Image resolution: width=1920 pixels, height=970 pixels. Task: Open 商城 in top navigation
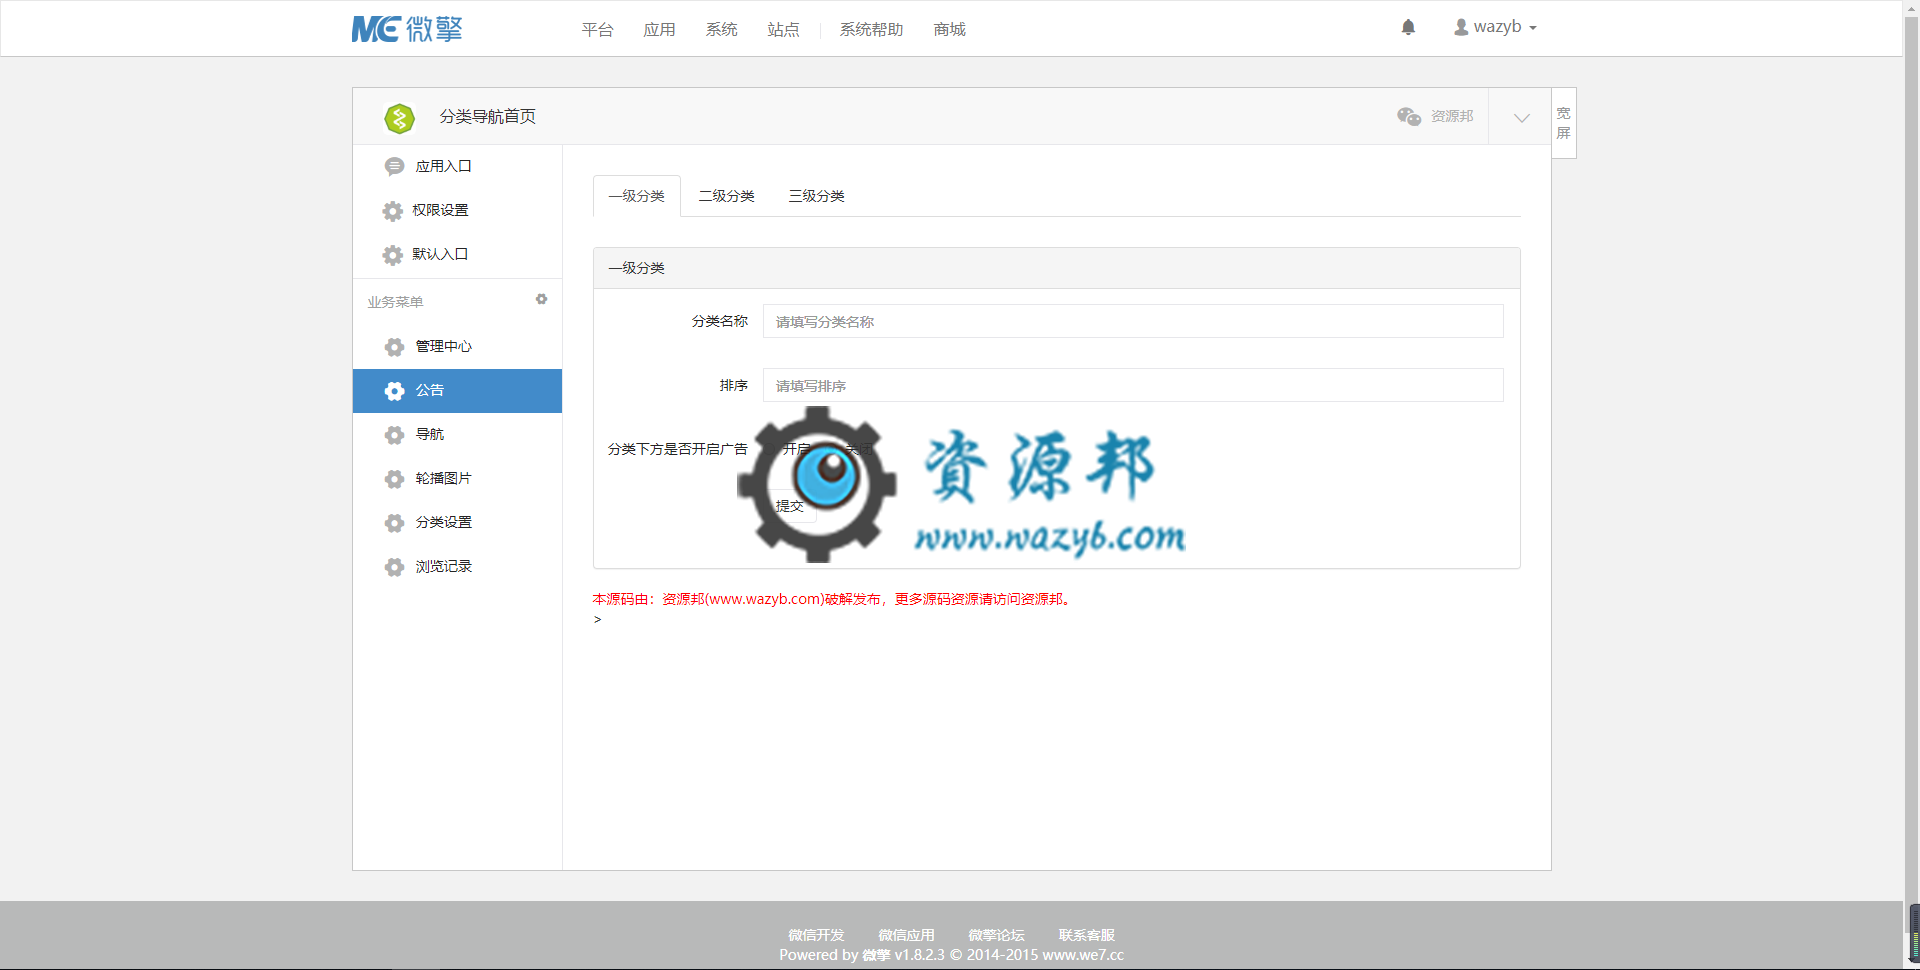(x=949, y=30)
